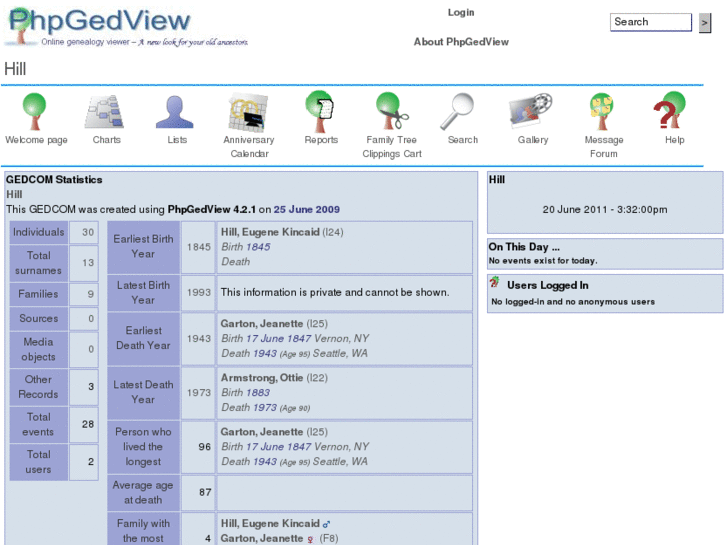The height and width of the screenshot is (545, 727).
Task: Click the Birth 1883 date link
Action: pos(258,392)
